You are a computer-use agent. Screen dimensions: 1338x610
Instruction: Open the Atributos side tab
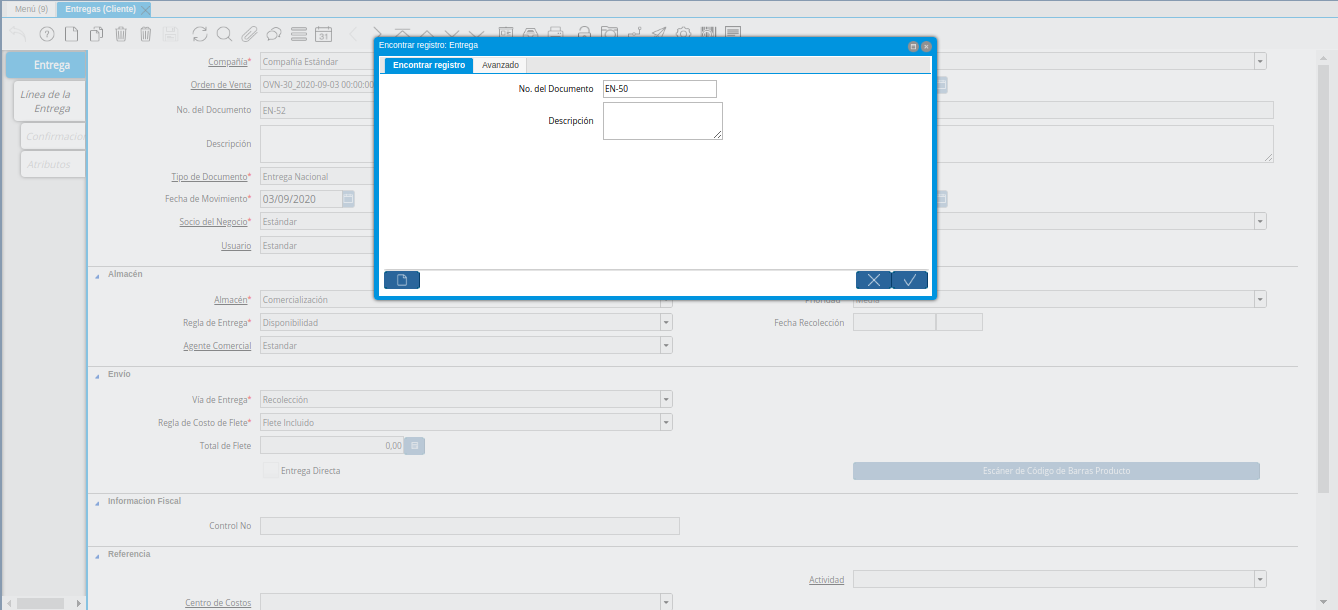click(x=52, y=164)
